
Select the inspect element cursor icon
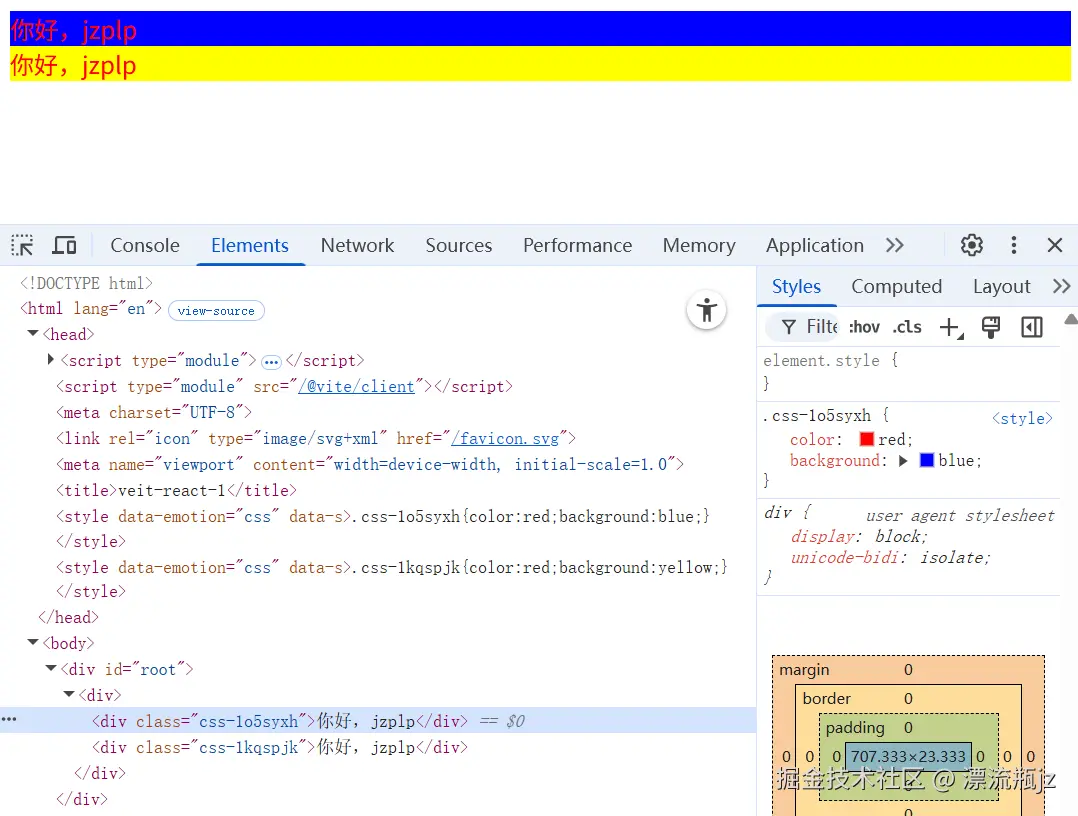21,244
